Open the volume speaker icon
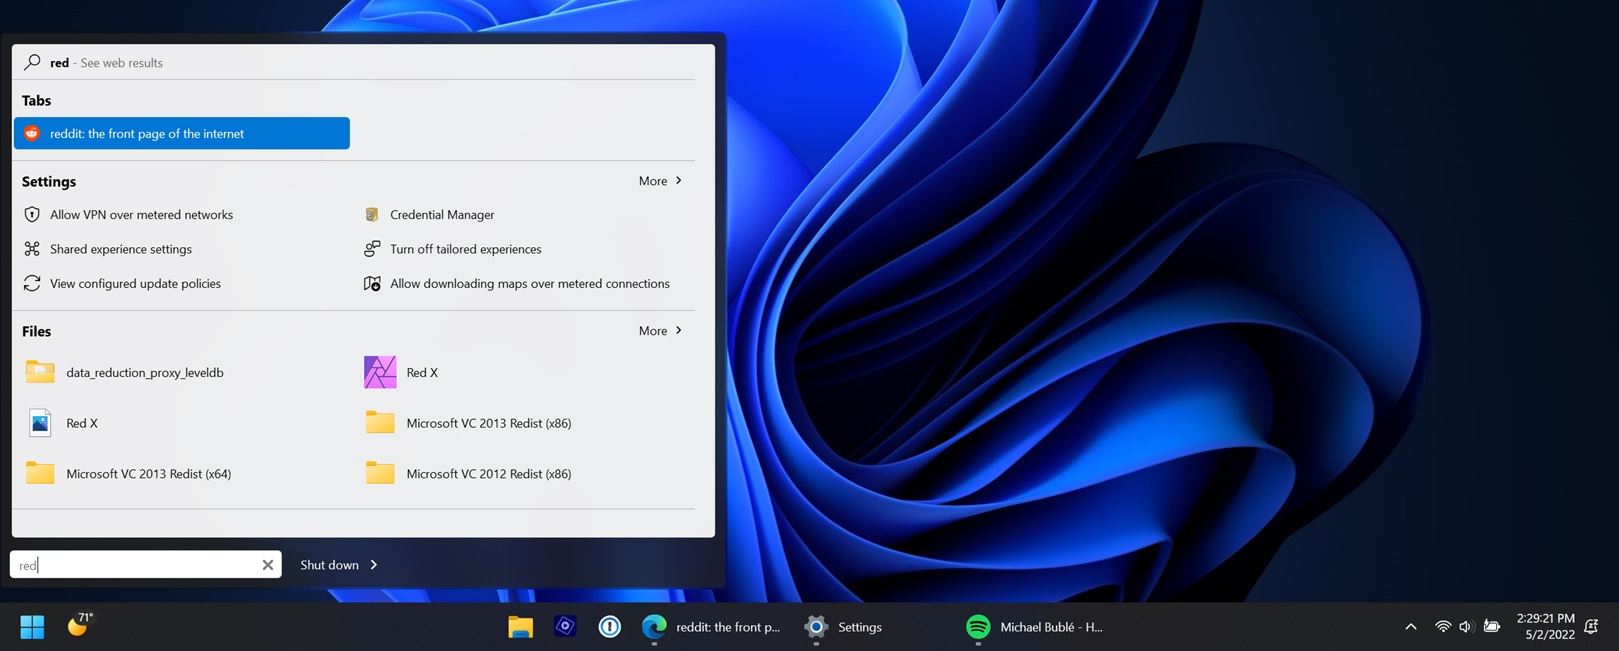The image size is (1619, 651). 1466,627
